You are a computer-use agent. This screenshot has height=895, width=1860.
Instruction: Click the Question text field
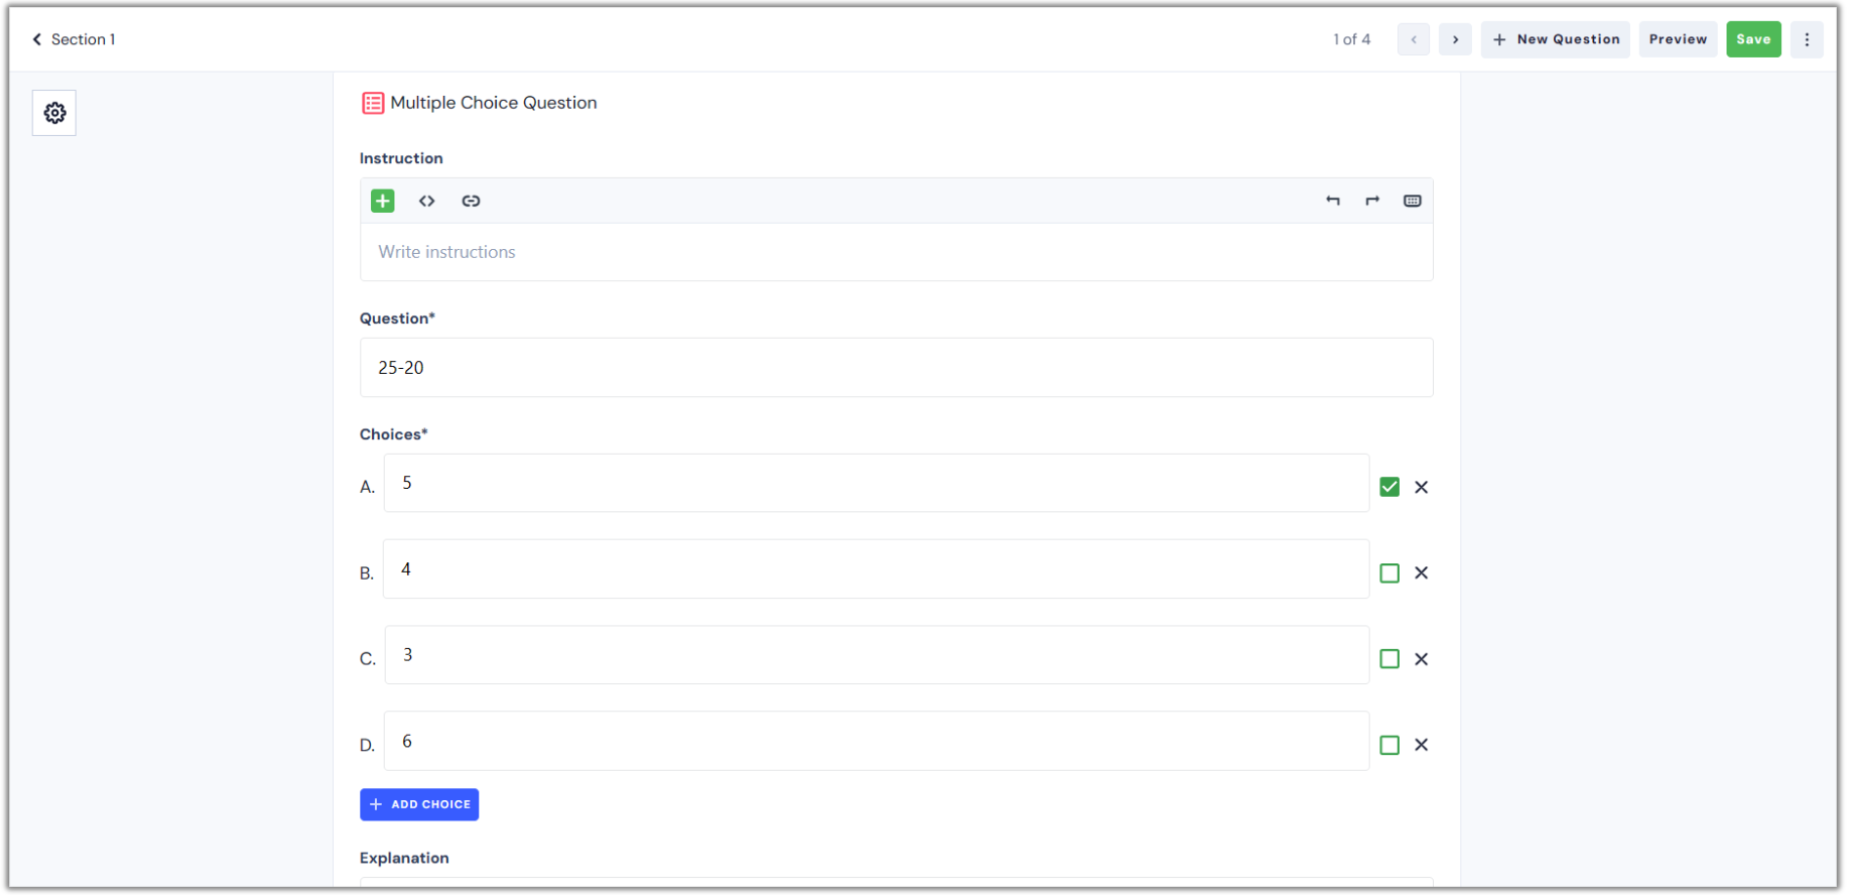click(896, 368)
